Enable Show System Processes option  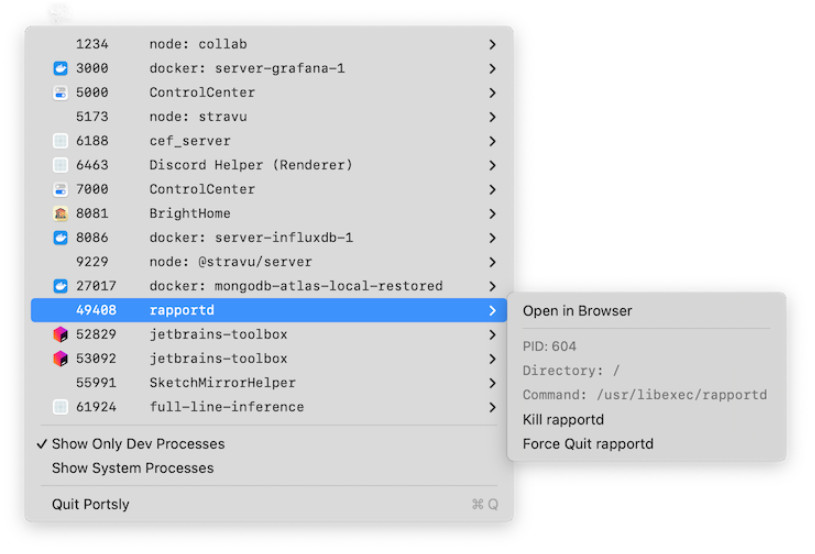pos(133,468)
